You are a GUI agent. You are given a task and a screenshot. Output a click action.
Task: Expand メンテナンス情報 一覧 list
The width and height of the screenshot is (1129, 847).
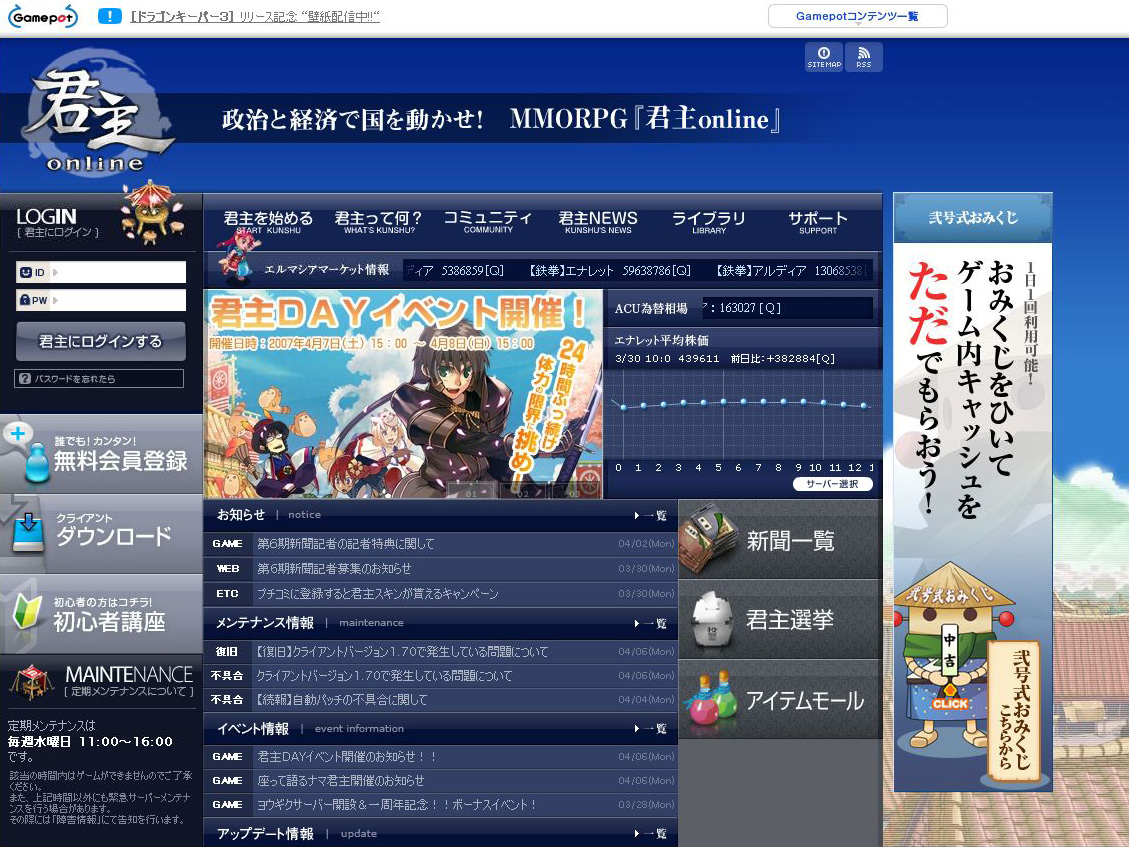pos(651,624)
